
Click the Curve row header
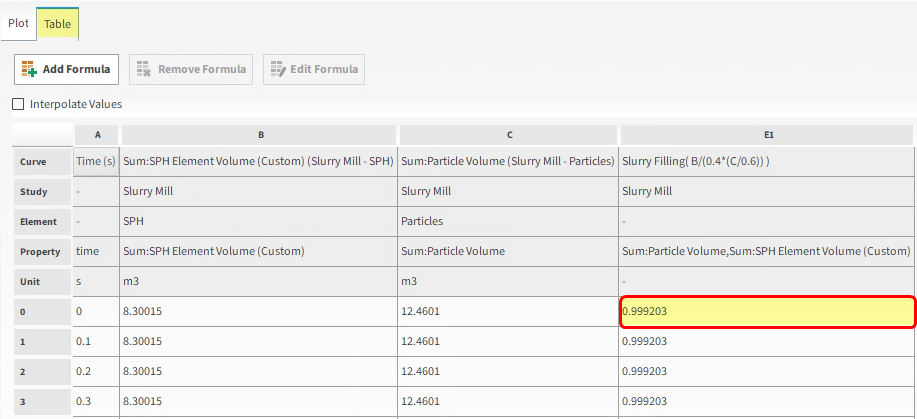coord(42,161)
